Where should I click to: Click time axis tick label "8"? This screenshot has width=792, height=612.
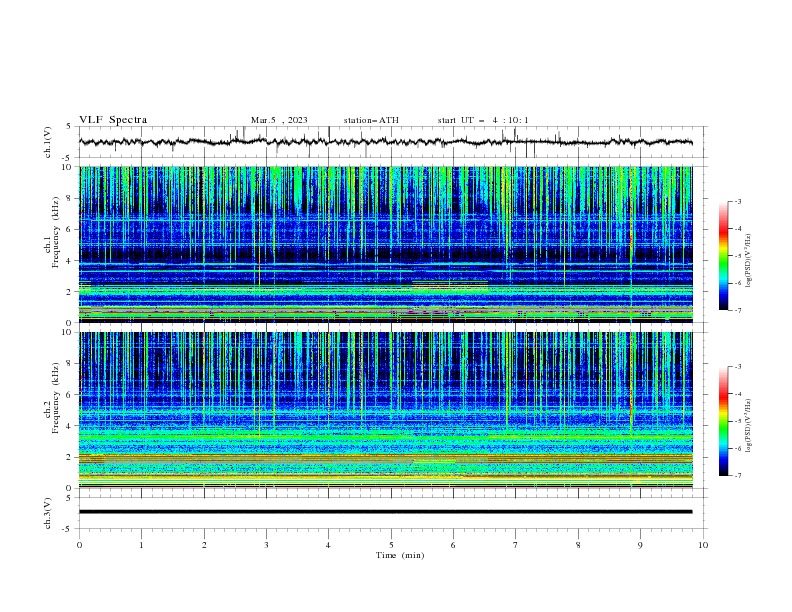click(x=578, y=545)
